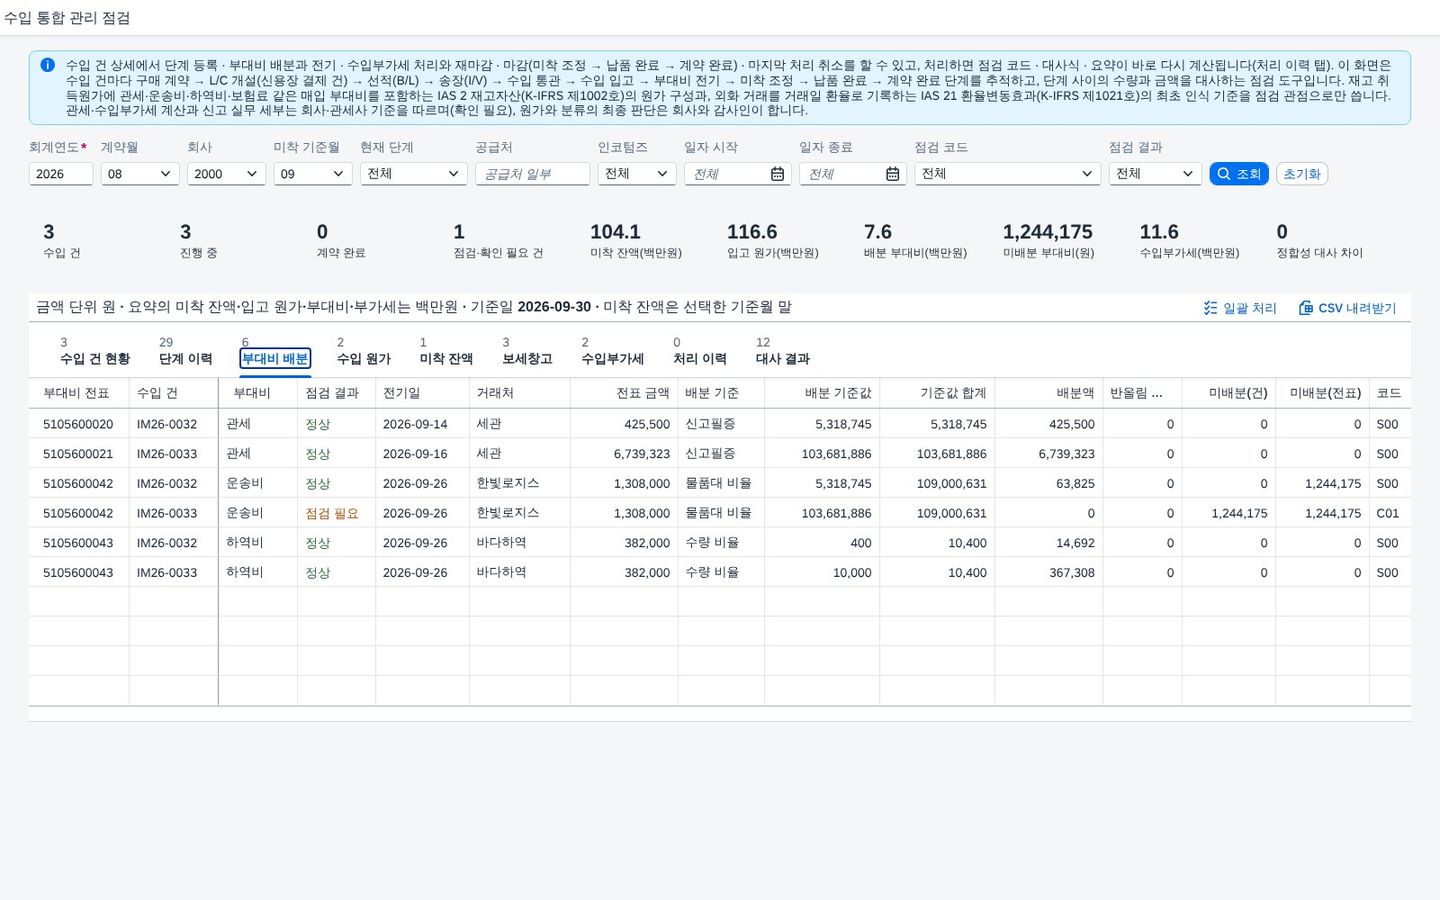Open the calendar picker for 일자 종료

pos(893,174)
